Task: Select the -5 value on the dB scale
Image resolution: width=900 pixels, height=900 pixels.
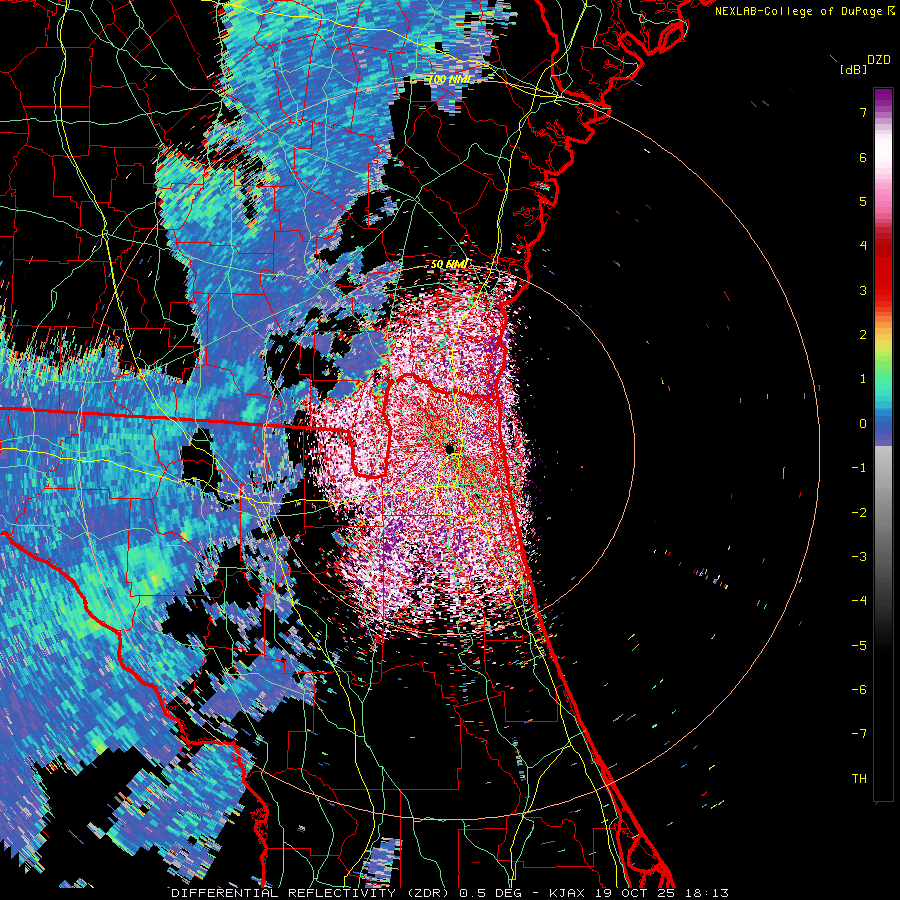Action: 859,646
